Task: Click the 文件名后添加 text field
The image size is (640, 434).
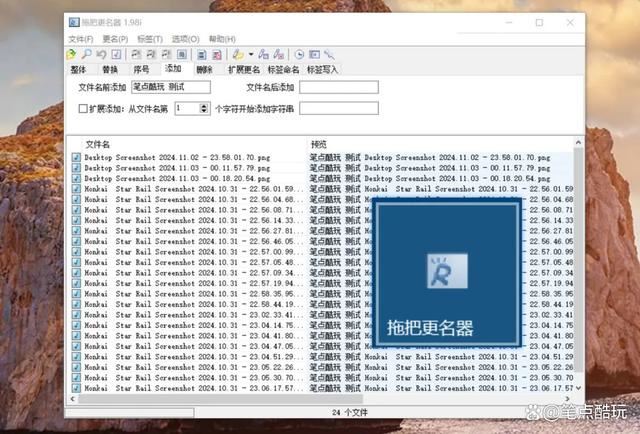Action: (338, 87)
